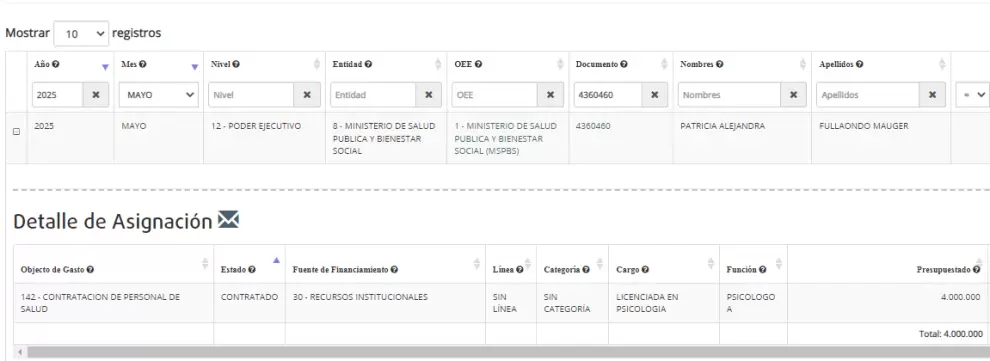Sort the OEE column
The image size is (990, 361).
[x=560, y=64]
